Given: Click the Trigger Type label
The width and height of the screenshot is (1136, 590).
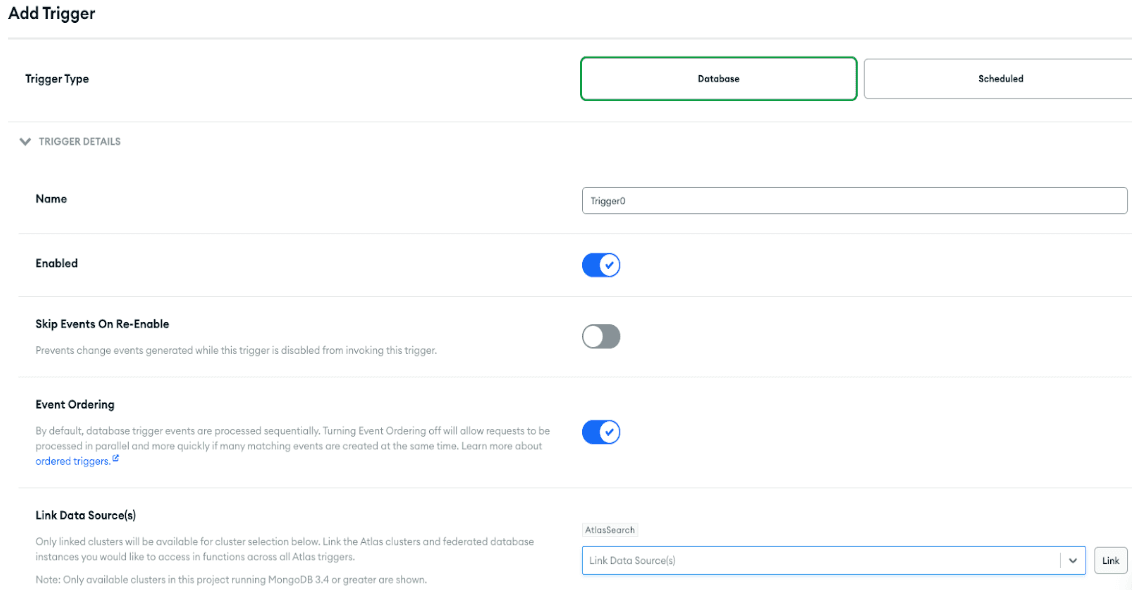Looking at the screenshot, I should point(57,79).
